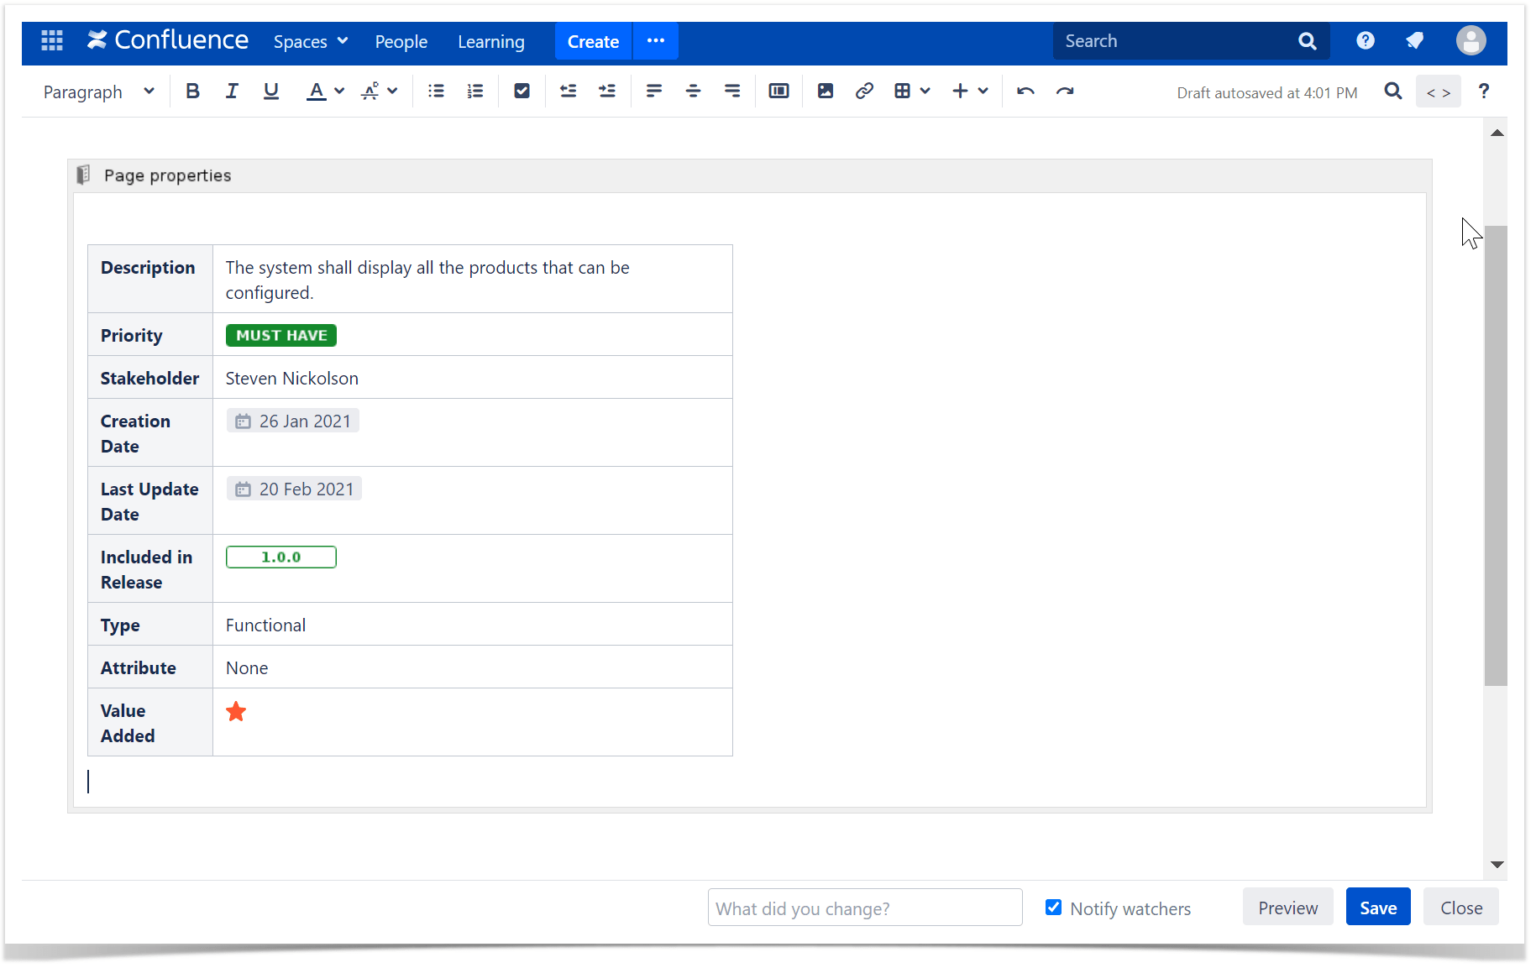This screenshot has height=968, width=1536.
Task: Apply italic formatting
Action: 231,91
